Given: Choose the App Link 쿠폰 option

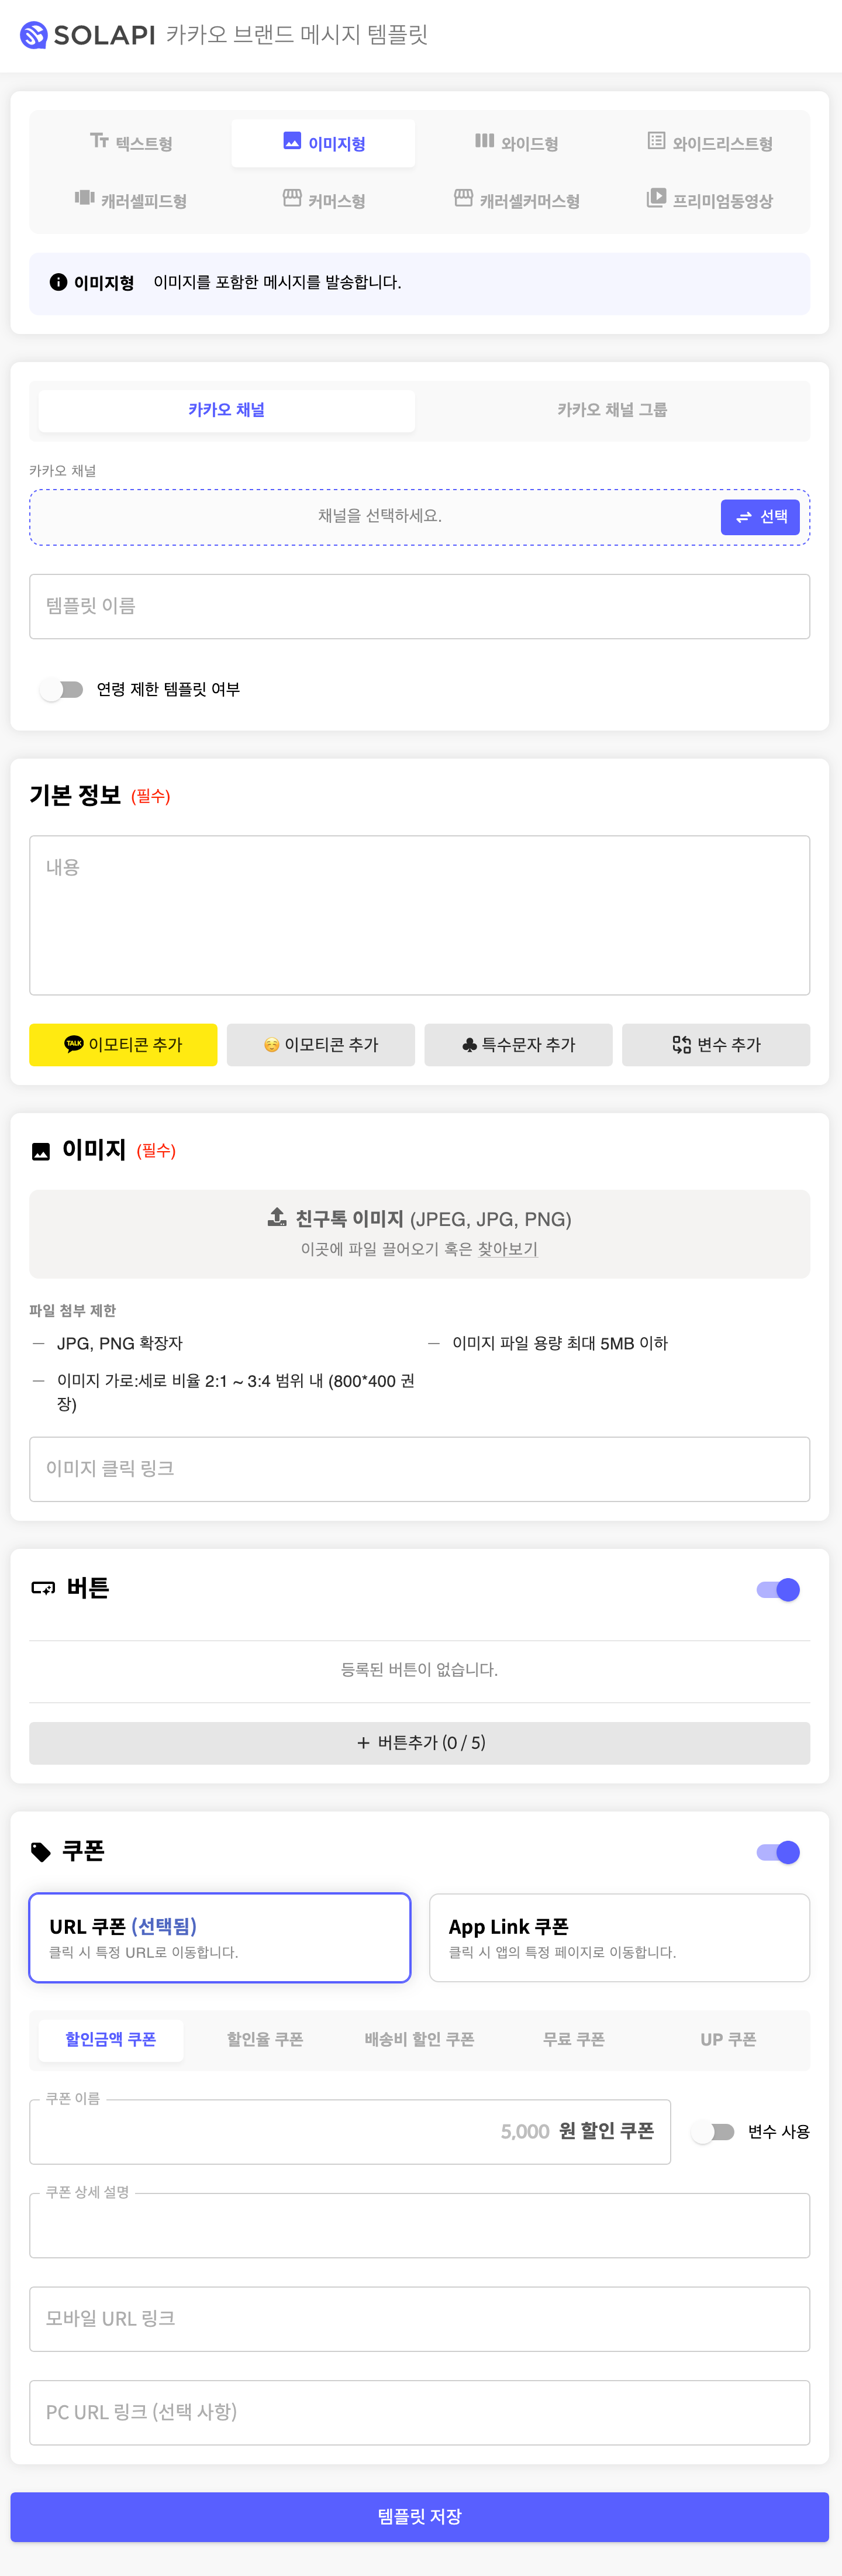Looking at the screenshot, I should (x=619, y=1937).
